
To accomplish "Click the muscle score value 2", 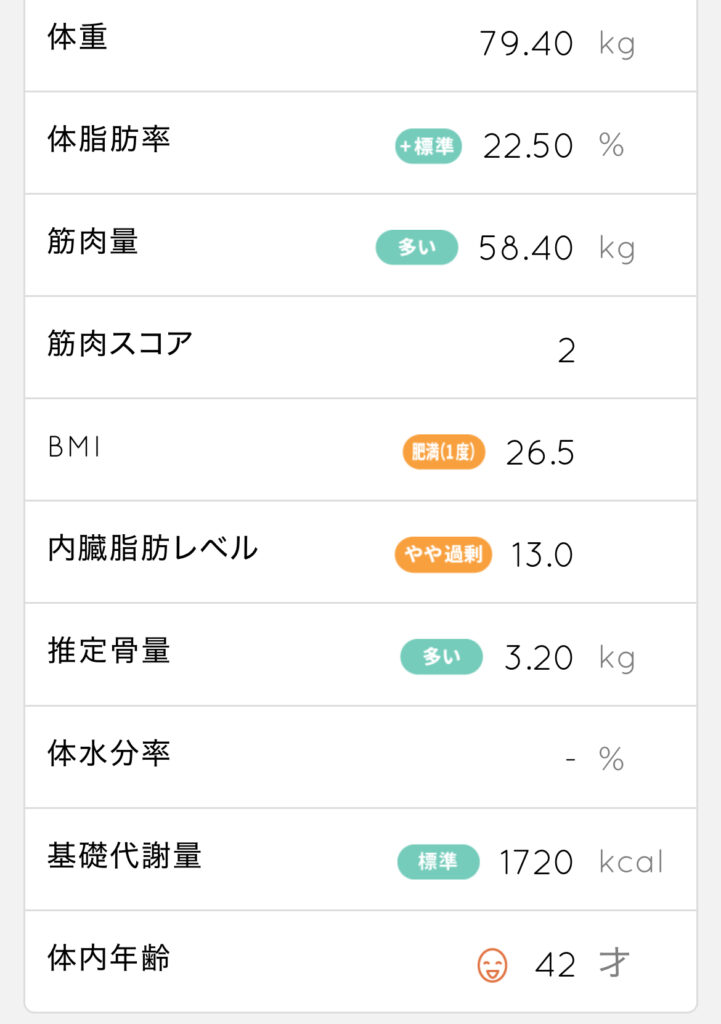I will [566, 351].
